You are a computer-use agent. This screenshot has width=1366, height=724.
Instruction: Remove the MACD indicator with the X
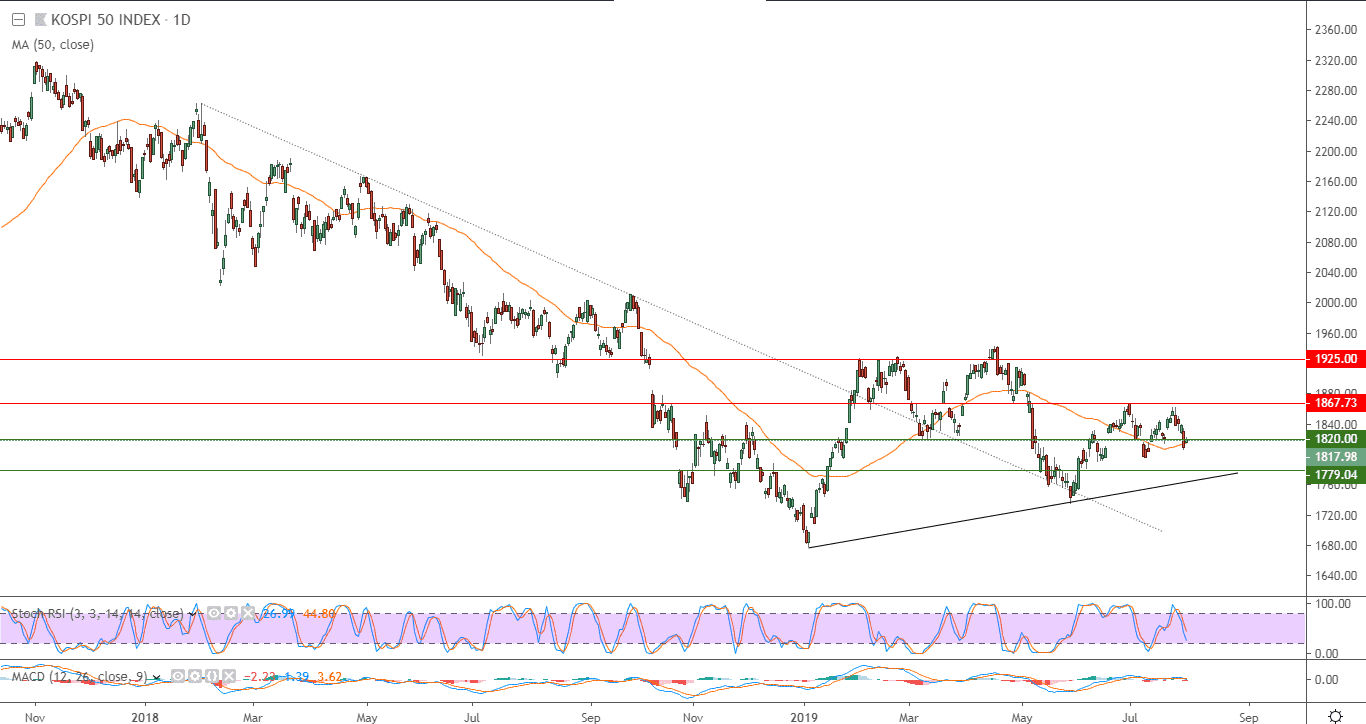click(x=229, y=676)
